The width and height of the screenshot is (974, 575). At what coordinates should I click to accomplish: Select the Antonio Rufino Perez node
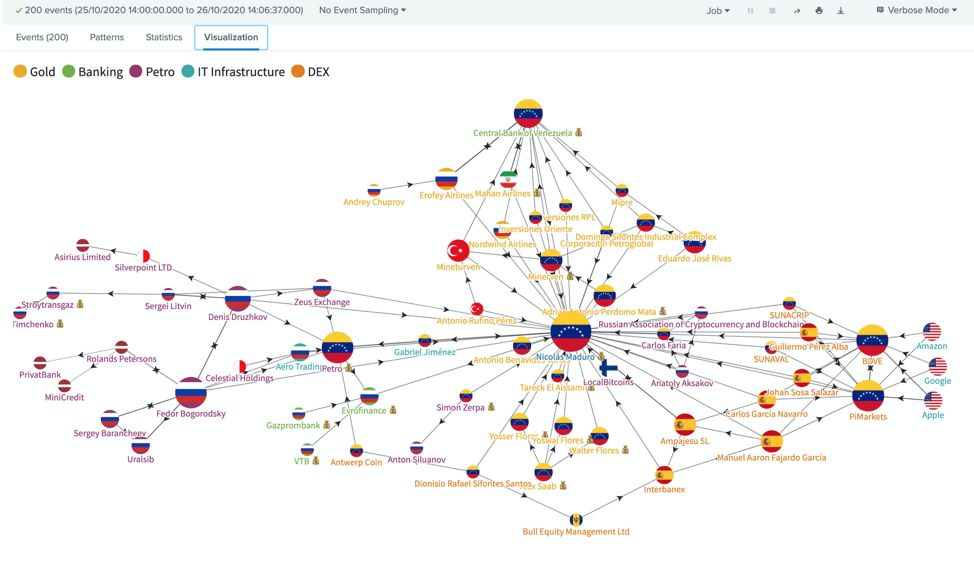[x=477, y=309]
